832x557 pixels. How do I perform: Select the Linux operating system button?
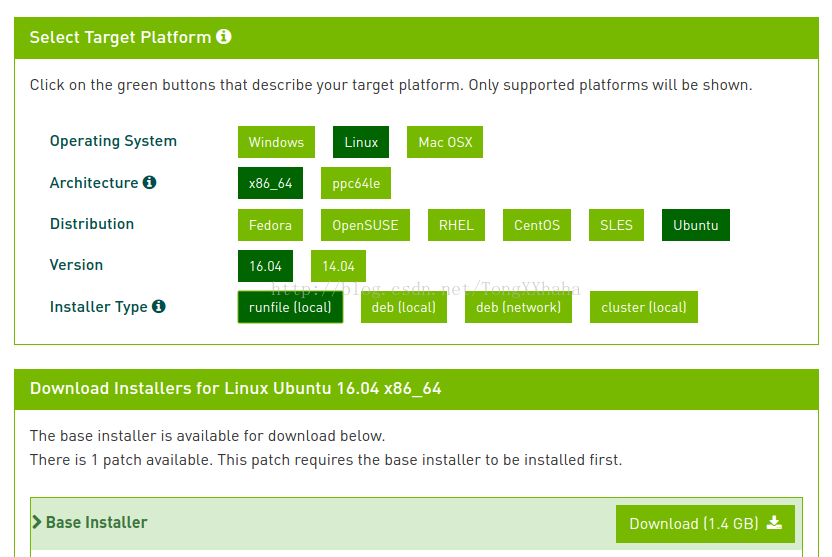(361, 142)
